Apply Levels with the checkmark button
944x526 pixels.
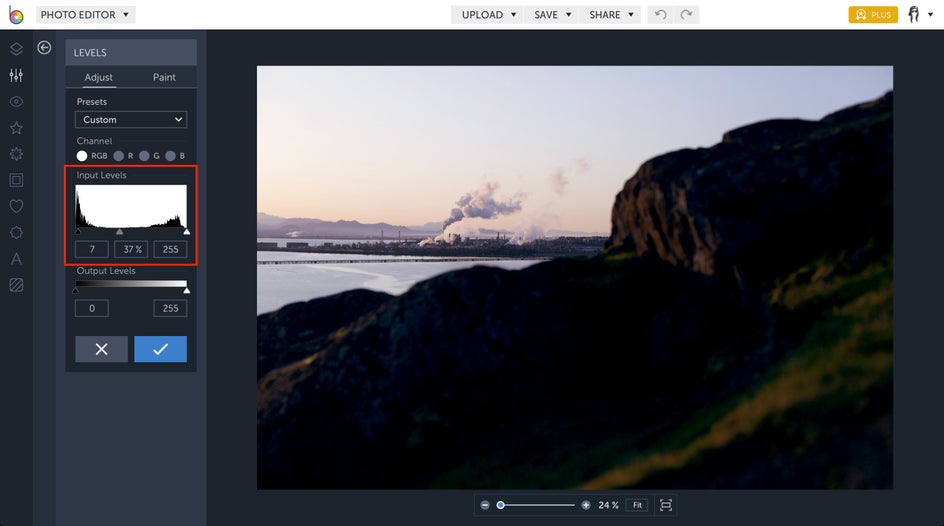[x=160, y=349]
